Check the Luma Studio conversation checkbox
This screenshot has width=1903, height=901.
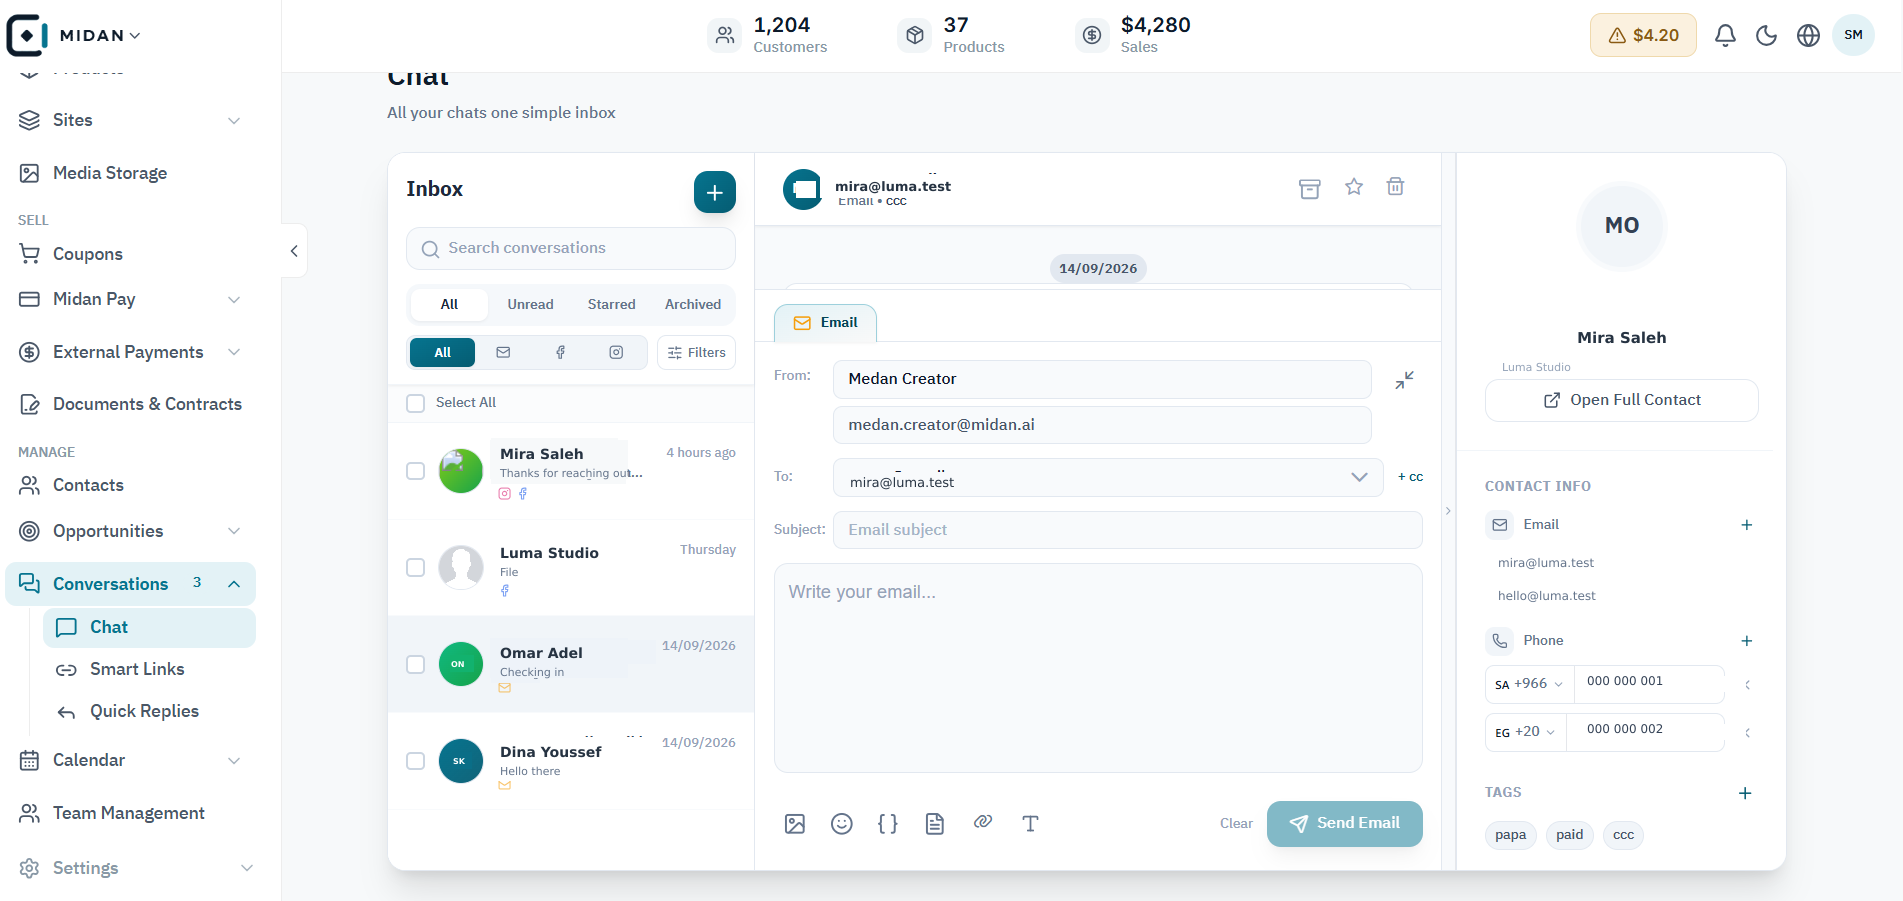pos(416,568)
